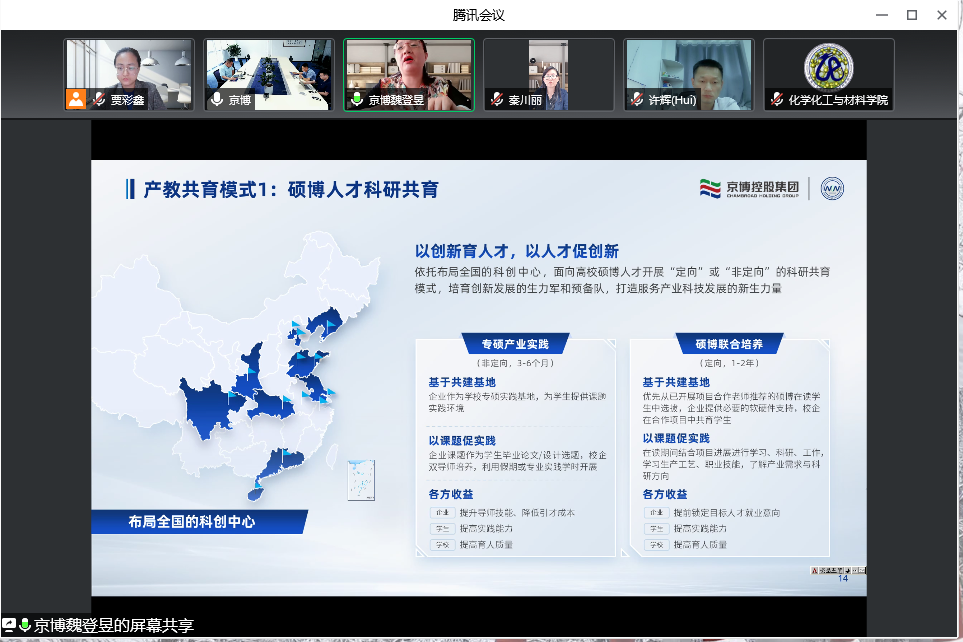Select 秦川丽's video thumbnail

[x=549, y=74]
